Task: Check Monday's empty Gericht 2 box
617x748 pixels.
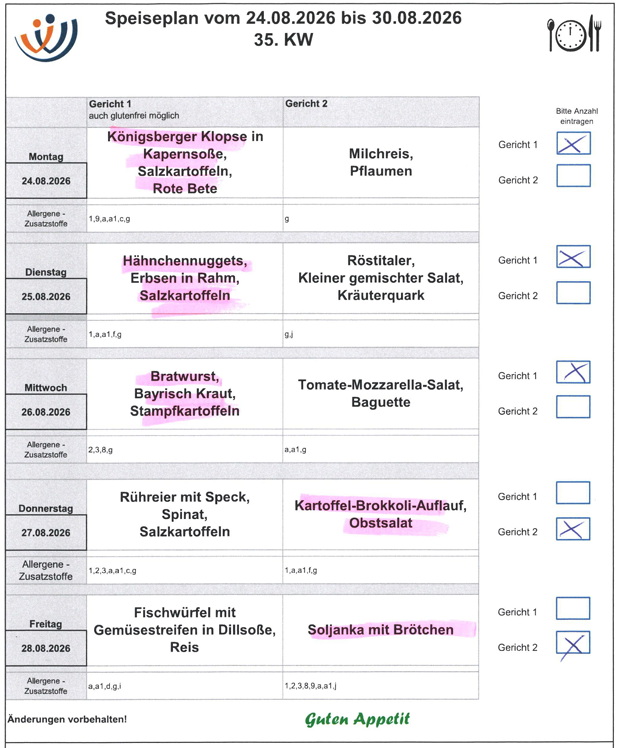Action: [574, 176]
